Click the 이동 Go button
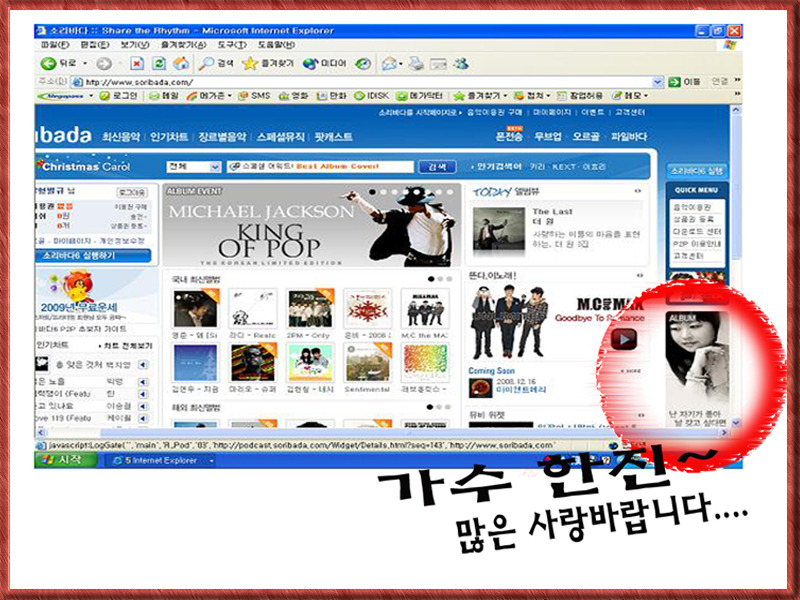800x600 pixels. (684, 82)
